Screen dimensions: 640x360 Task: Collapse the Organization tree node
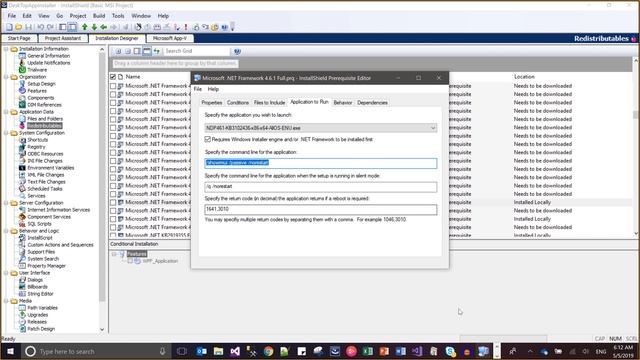(x=6, y=77)
